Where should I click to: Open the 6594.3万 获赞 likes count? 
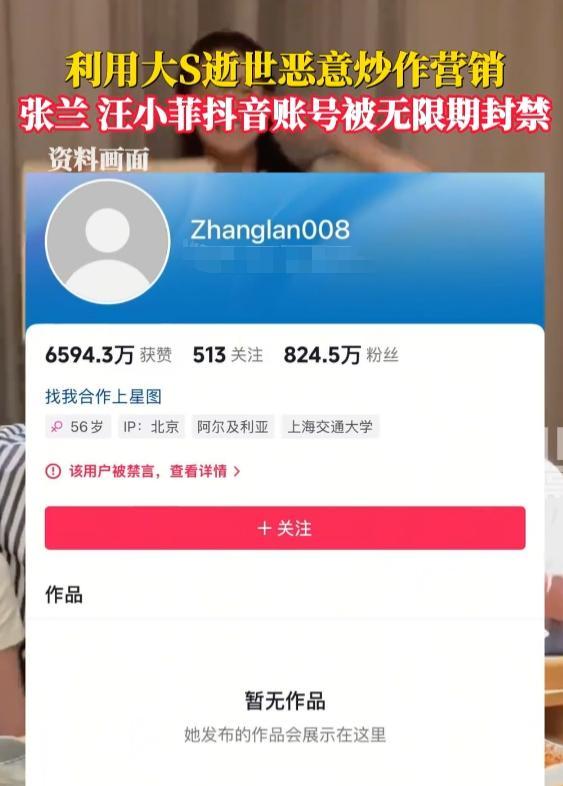pyautogui.click(x=108, y=355)
